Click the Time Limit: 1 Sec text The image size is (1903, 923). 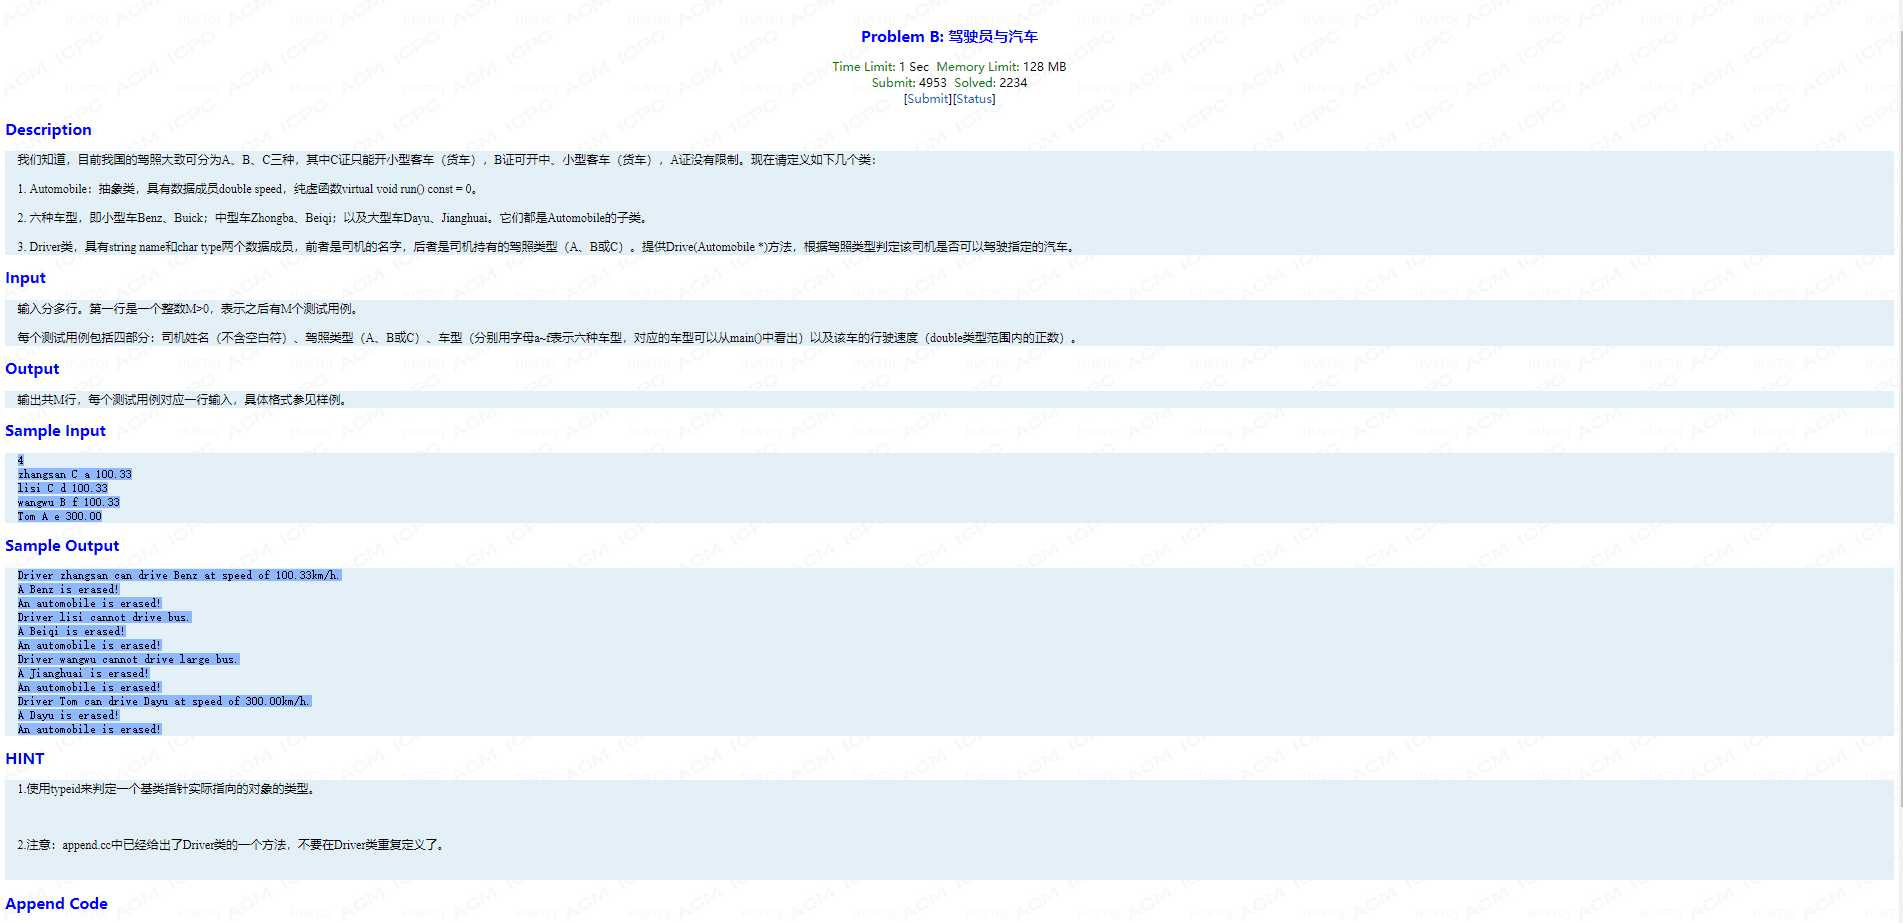[x=880, y=67]
